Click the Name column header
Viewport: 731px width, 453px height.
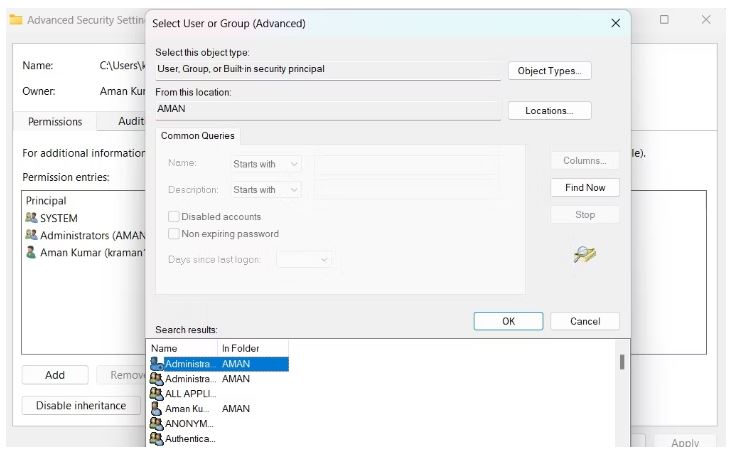coord(183,348)
